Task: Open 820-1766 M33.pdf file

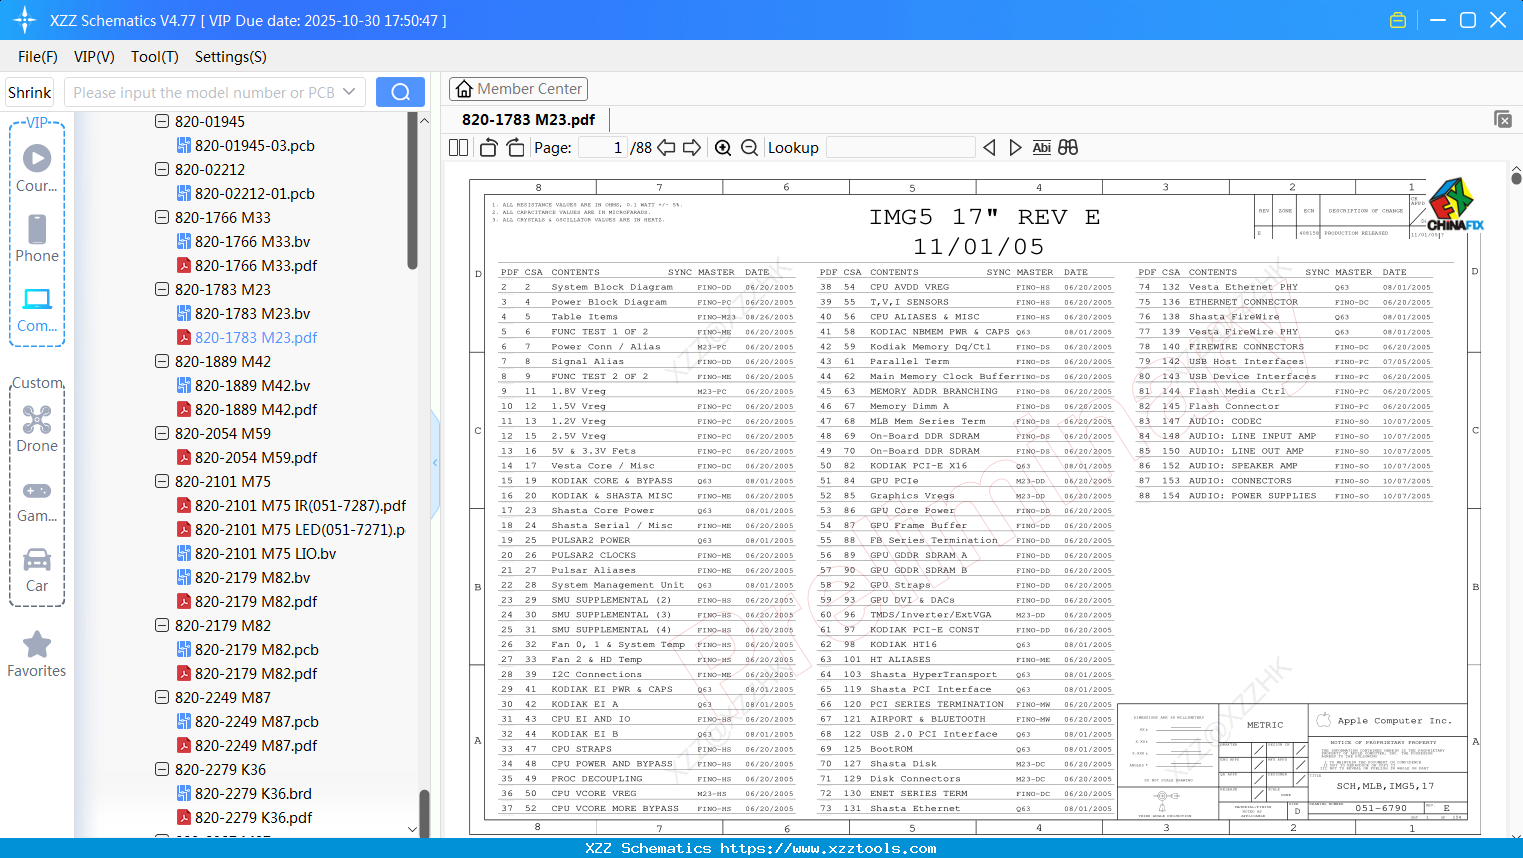Action: click(x=247, y=265)
